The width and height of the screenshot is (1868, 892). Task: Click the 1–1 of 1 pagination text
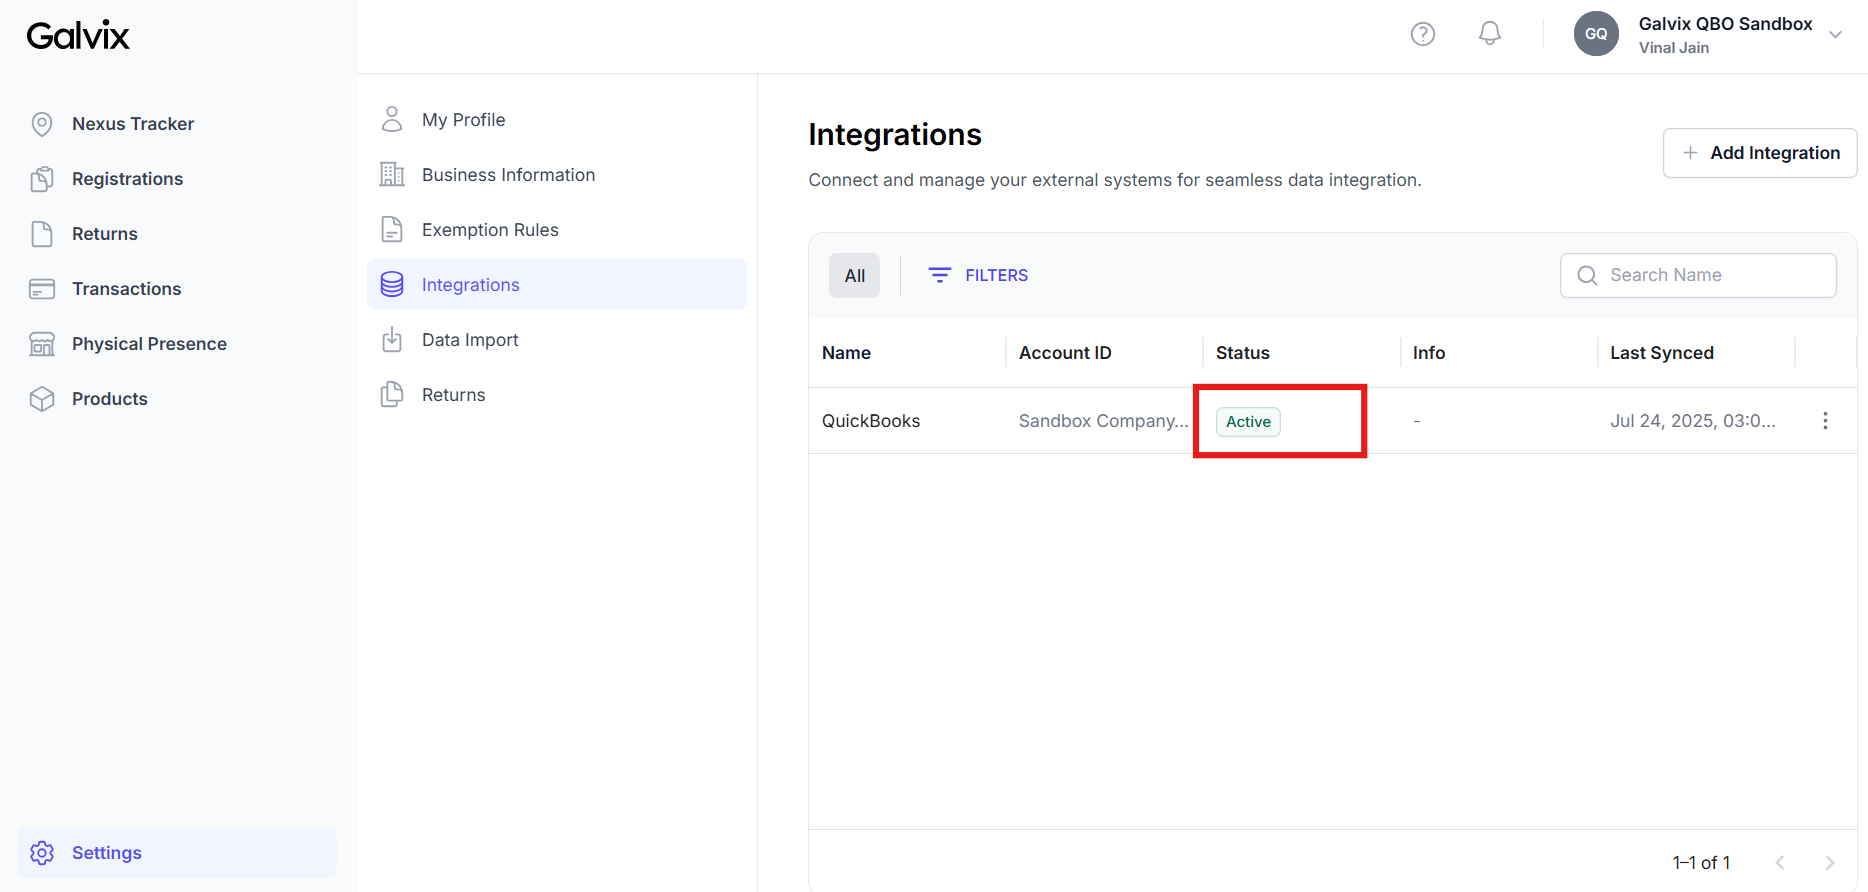[1701, 862]
